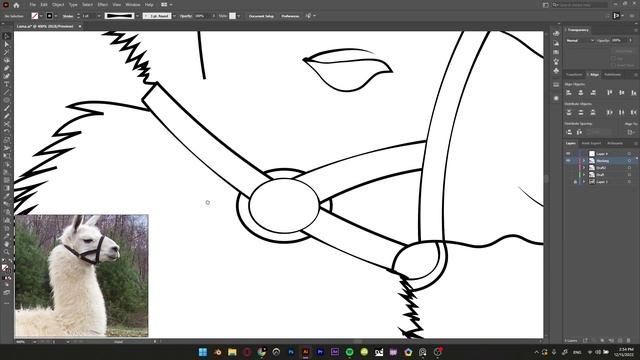Click the Fill color swatch in control bar
The image size is (640, 360).
click(35, 16)
